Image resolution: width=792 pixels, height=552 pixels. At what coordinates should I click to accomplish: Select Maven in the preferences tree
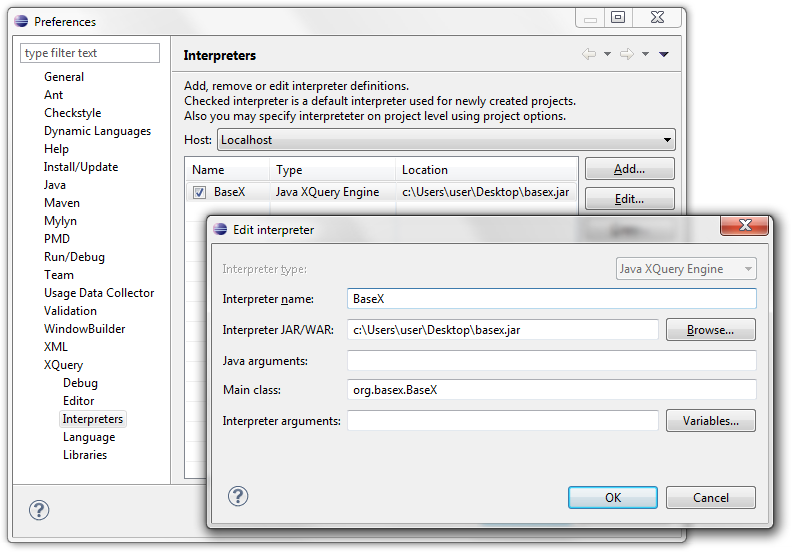pos(62,203)
